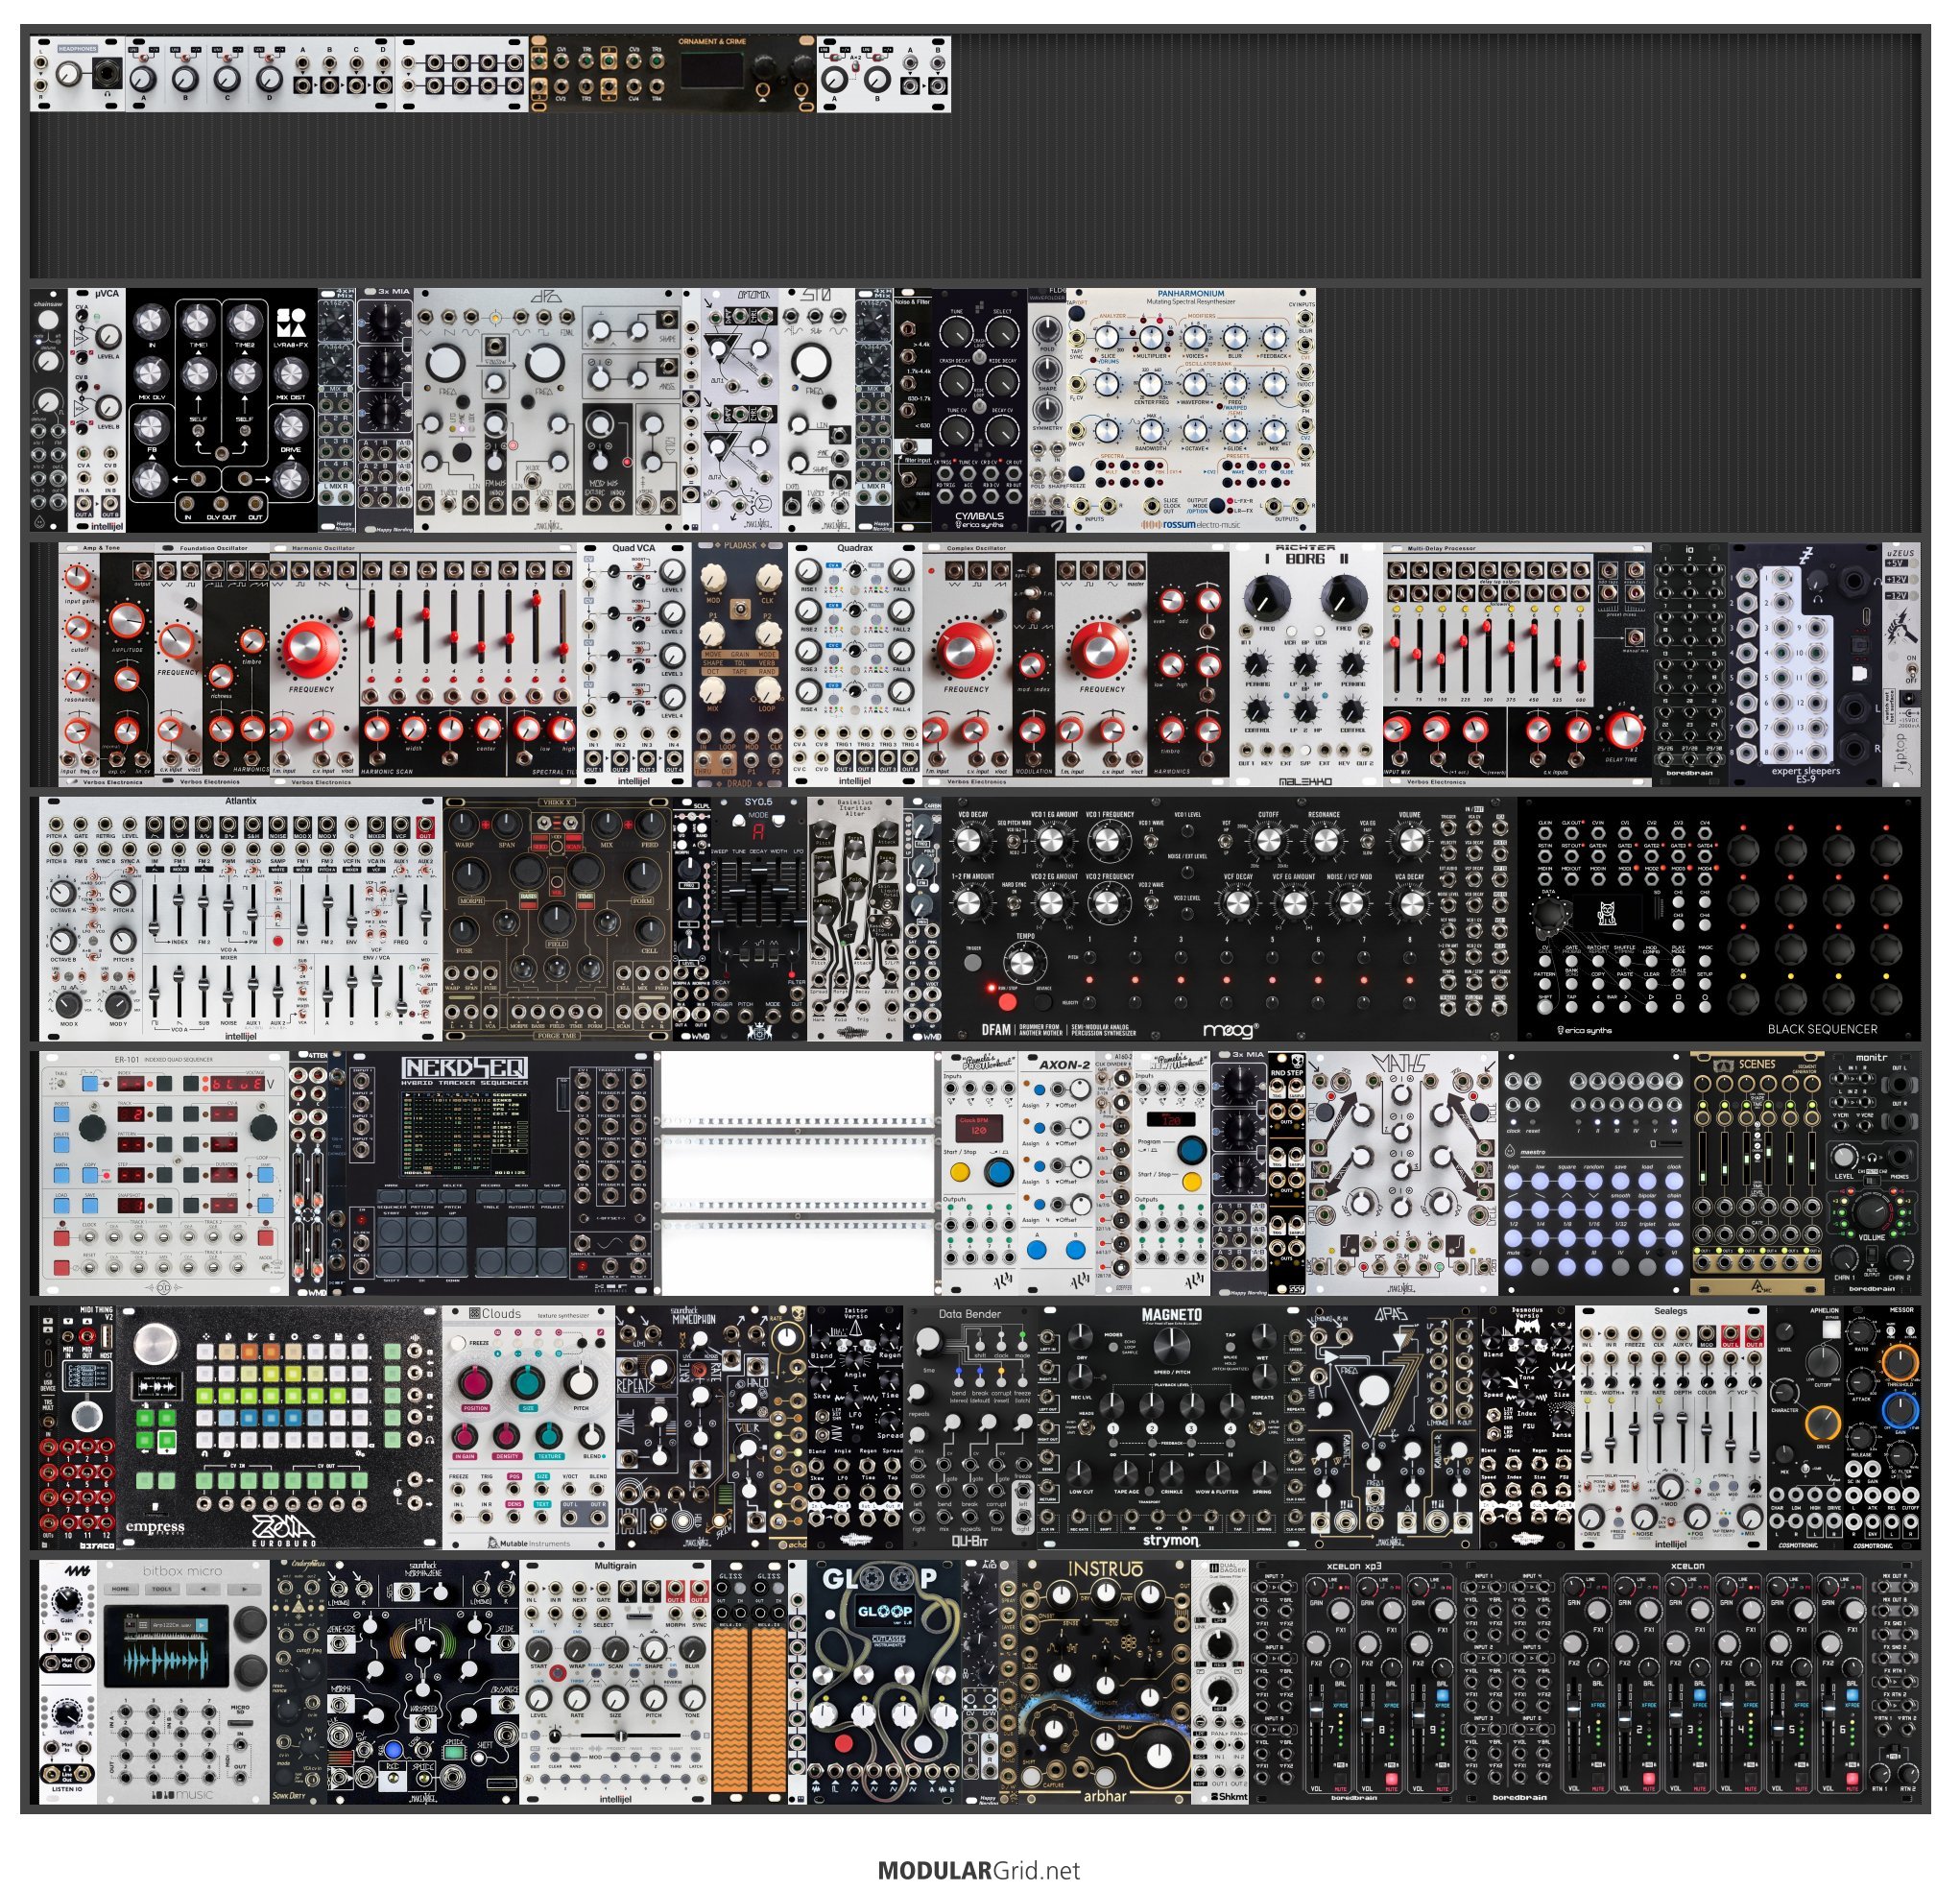This screenshot has height=1891, width=1960.
Task: Select the Verbos Amp & Tone module
Action: (x=106, y=665)
